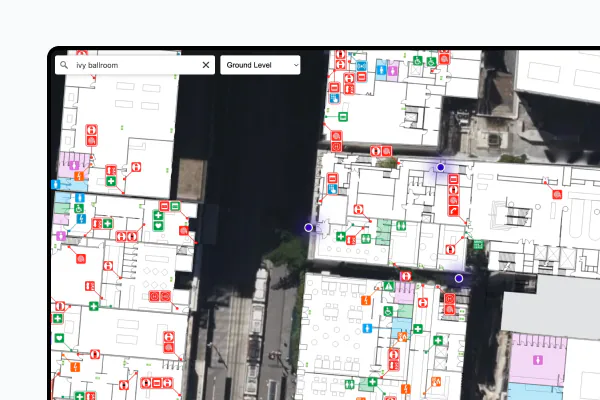Click the women's icon in the top-left pink restroom

point(74,165)
